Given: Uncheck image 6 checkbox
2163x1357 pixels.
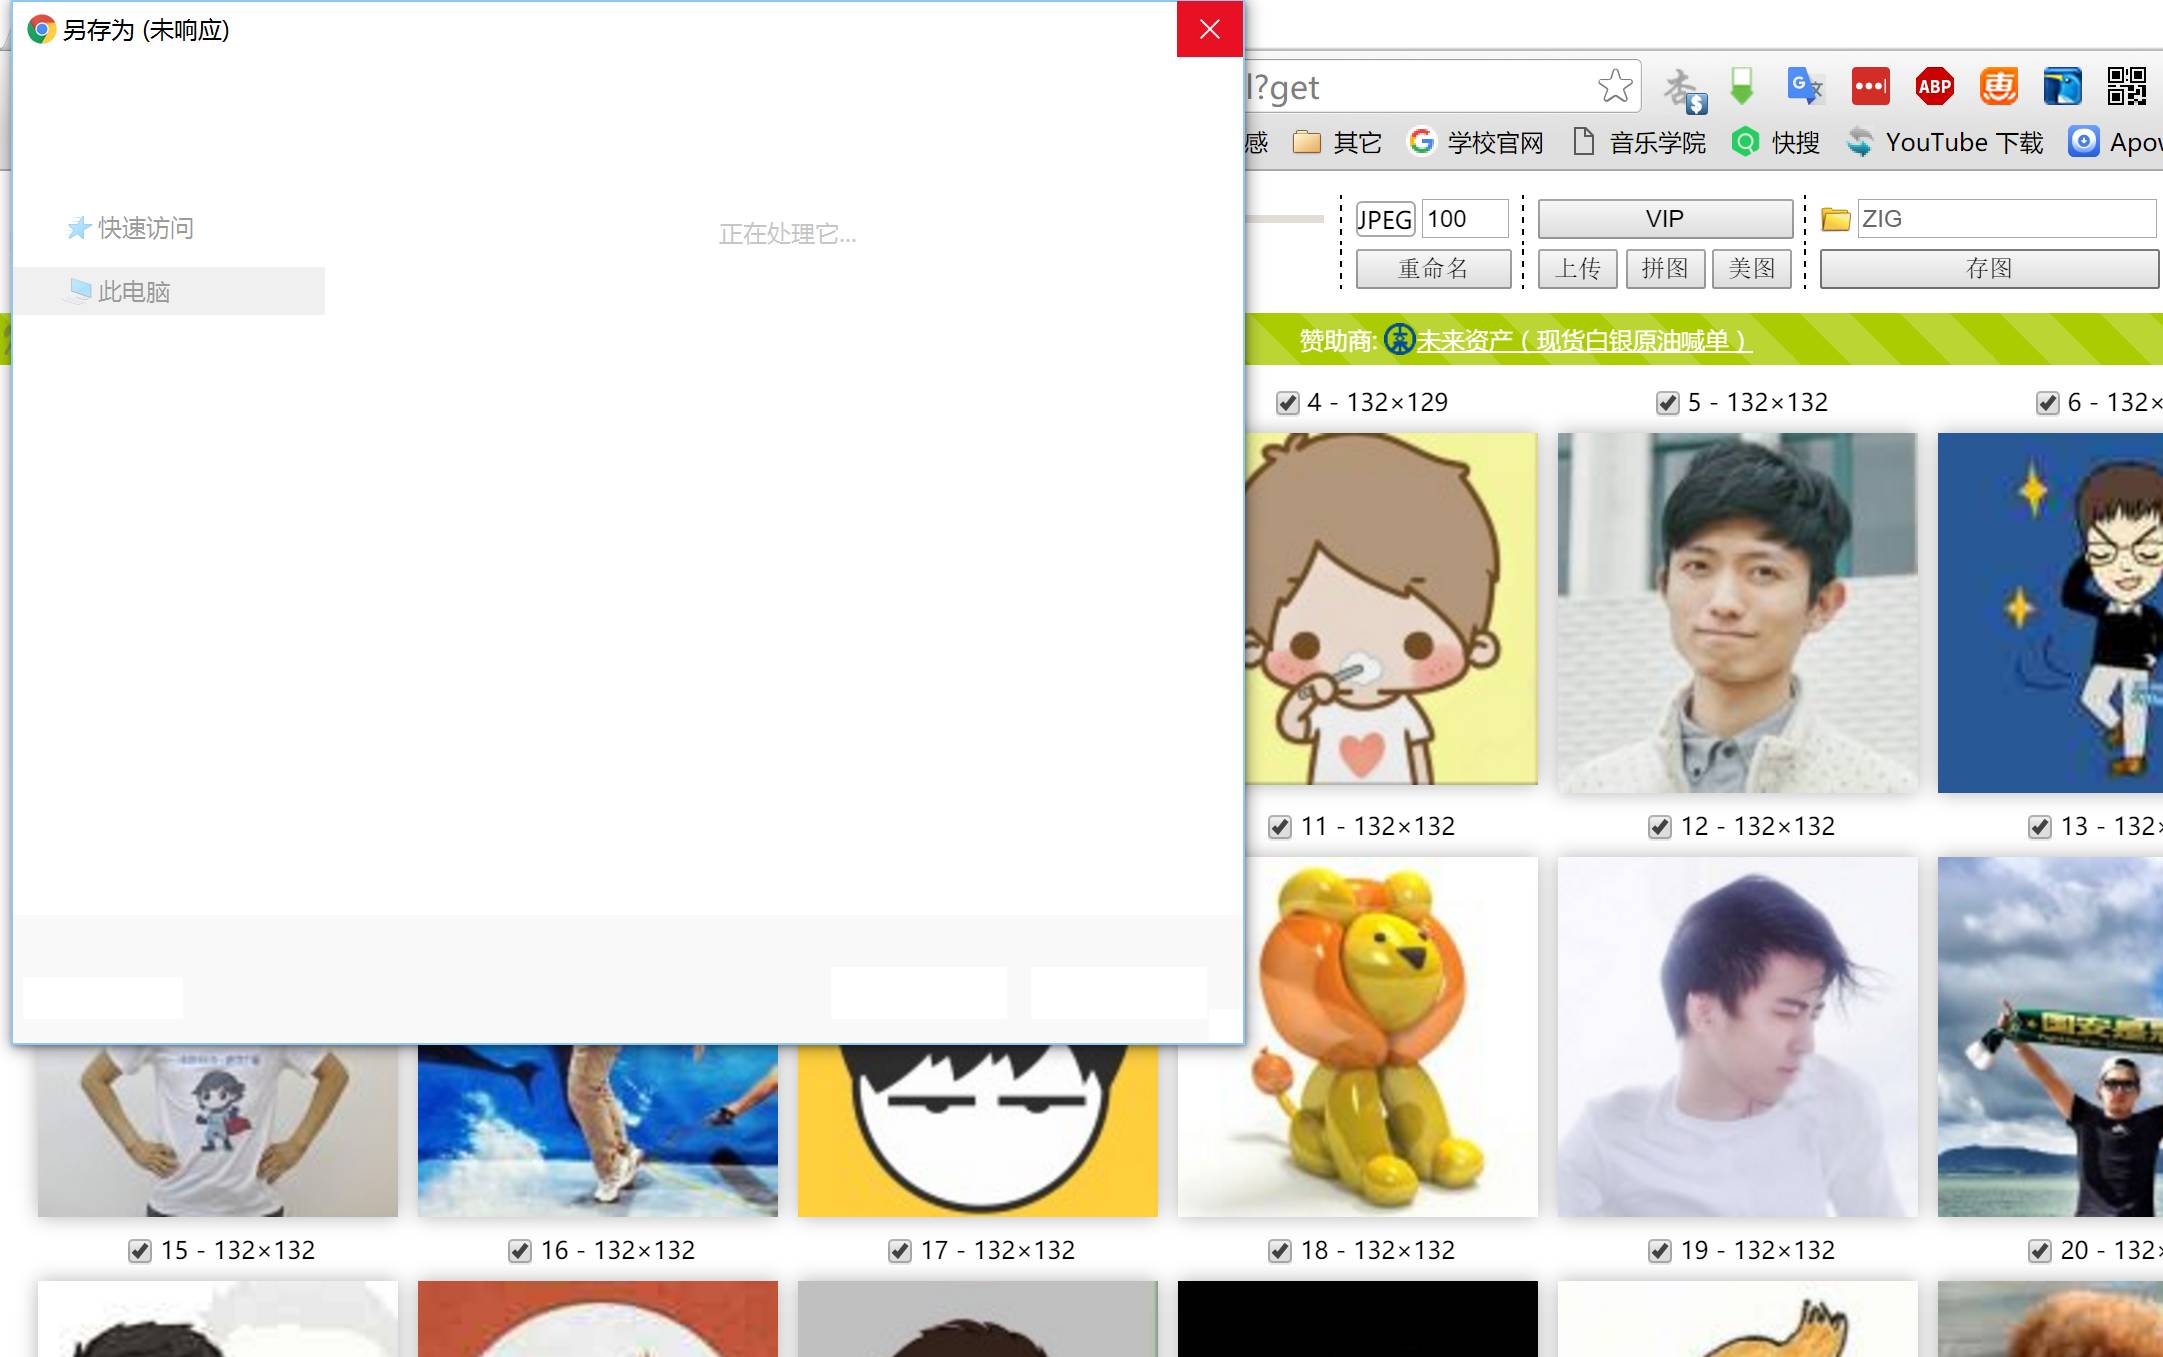Looking at the screenshot, I should [2047, 403].
